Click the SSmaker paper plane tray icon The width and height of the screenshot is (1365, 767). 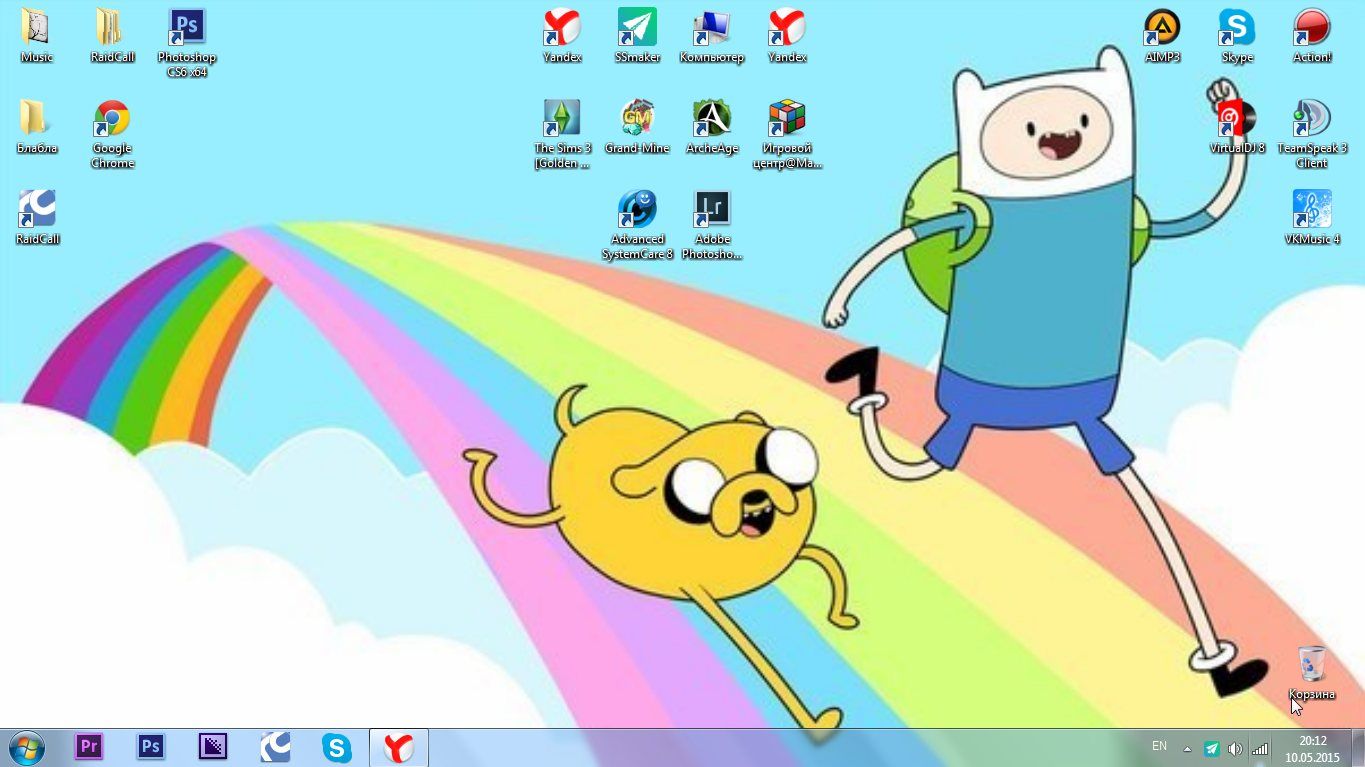(x=1211, y=748)
